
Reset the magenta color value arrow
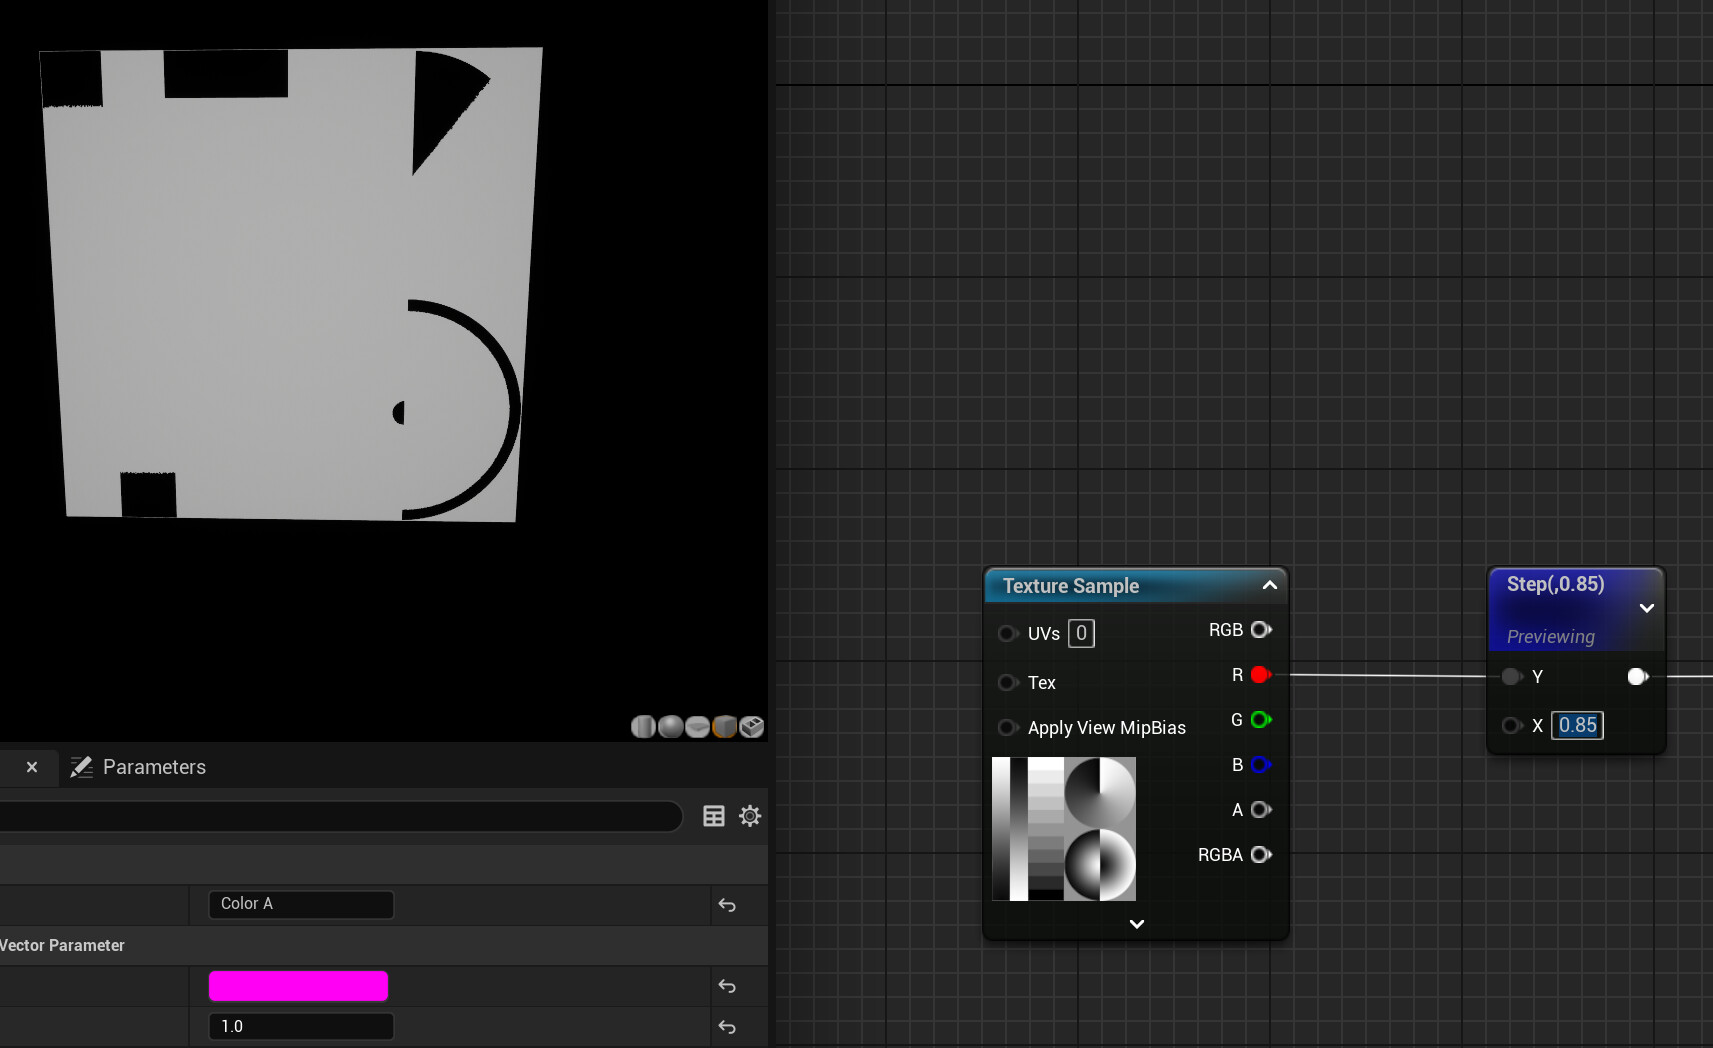pyautogui.click(x=727, y=986)
